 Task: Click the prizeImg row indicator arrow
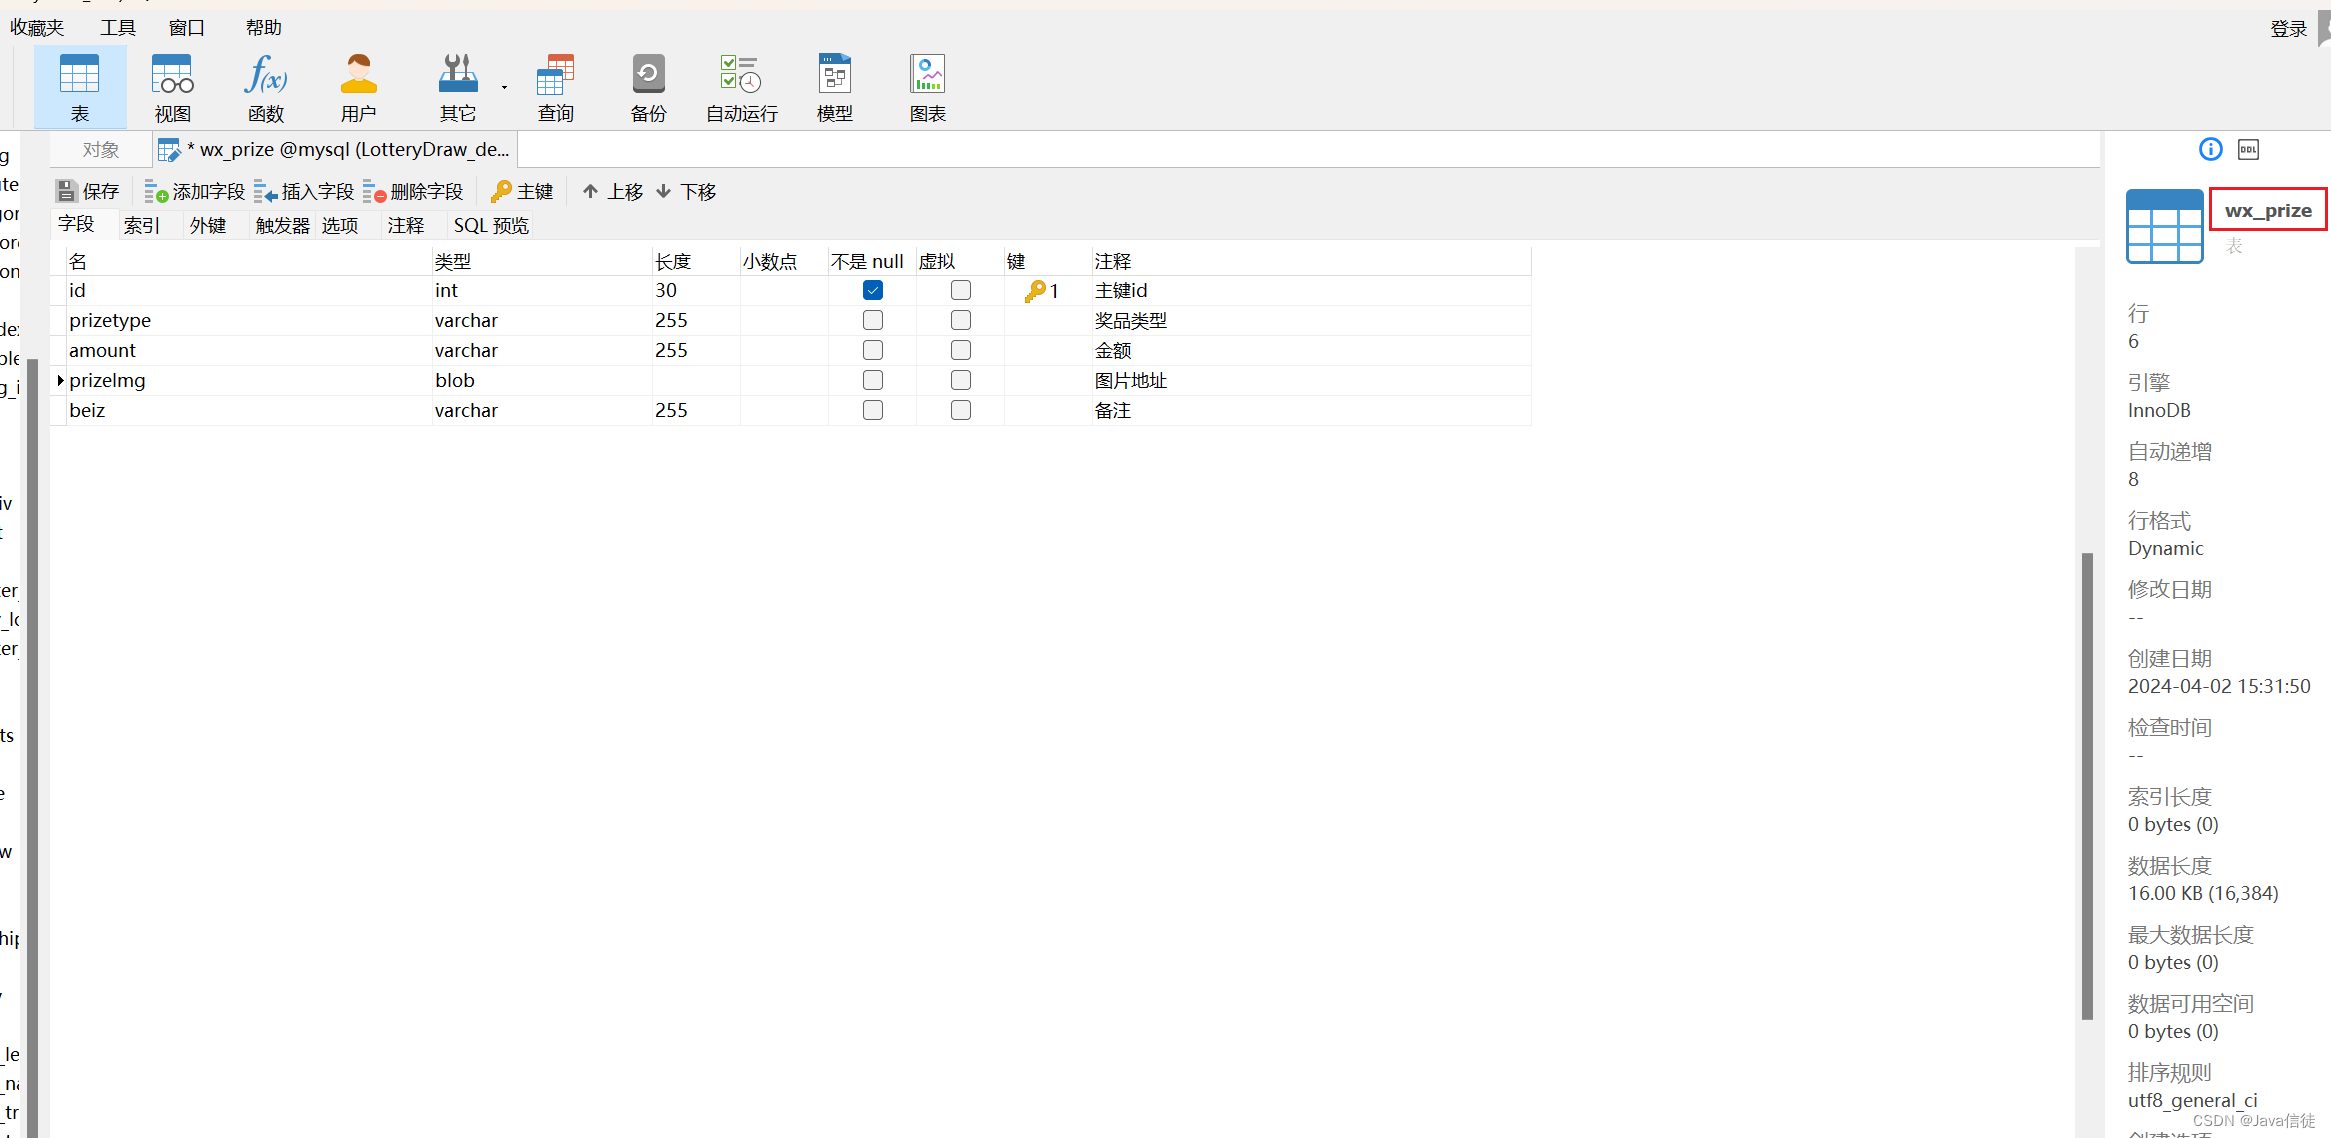61,380
